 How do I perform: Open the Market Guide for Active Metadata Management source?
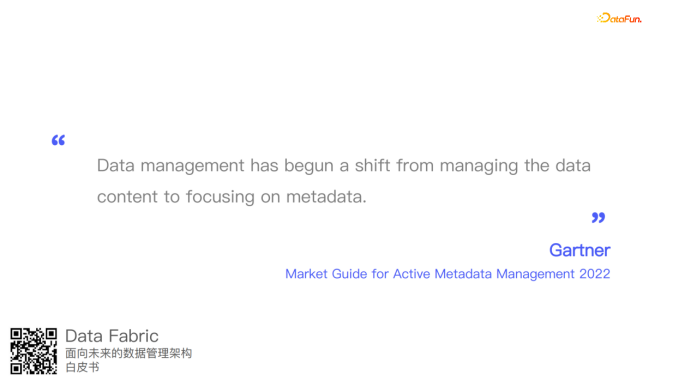click(x=448, y=274)
